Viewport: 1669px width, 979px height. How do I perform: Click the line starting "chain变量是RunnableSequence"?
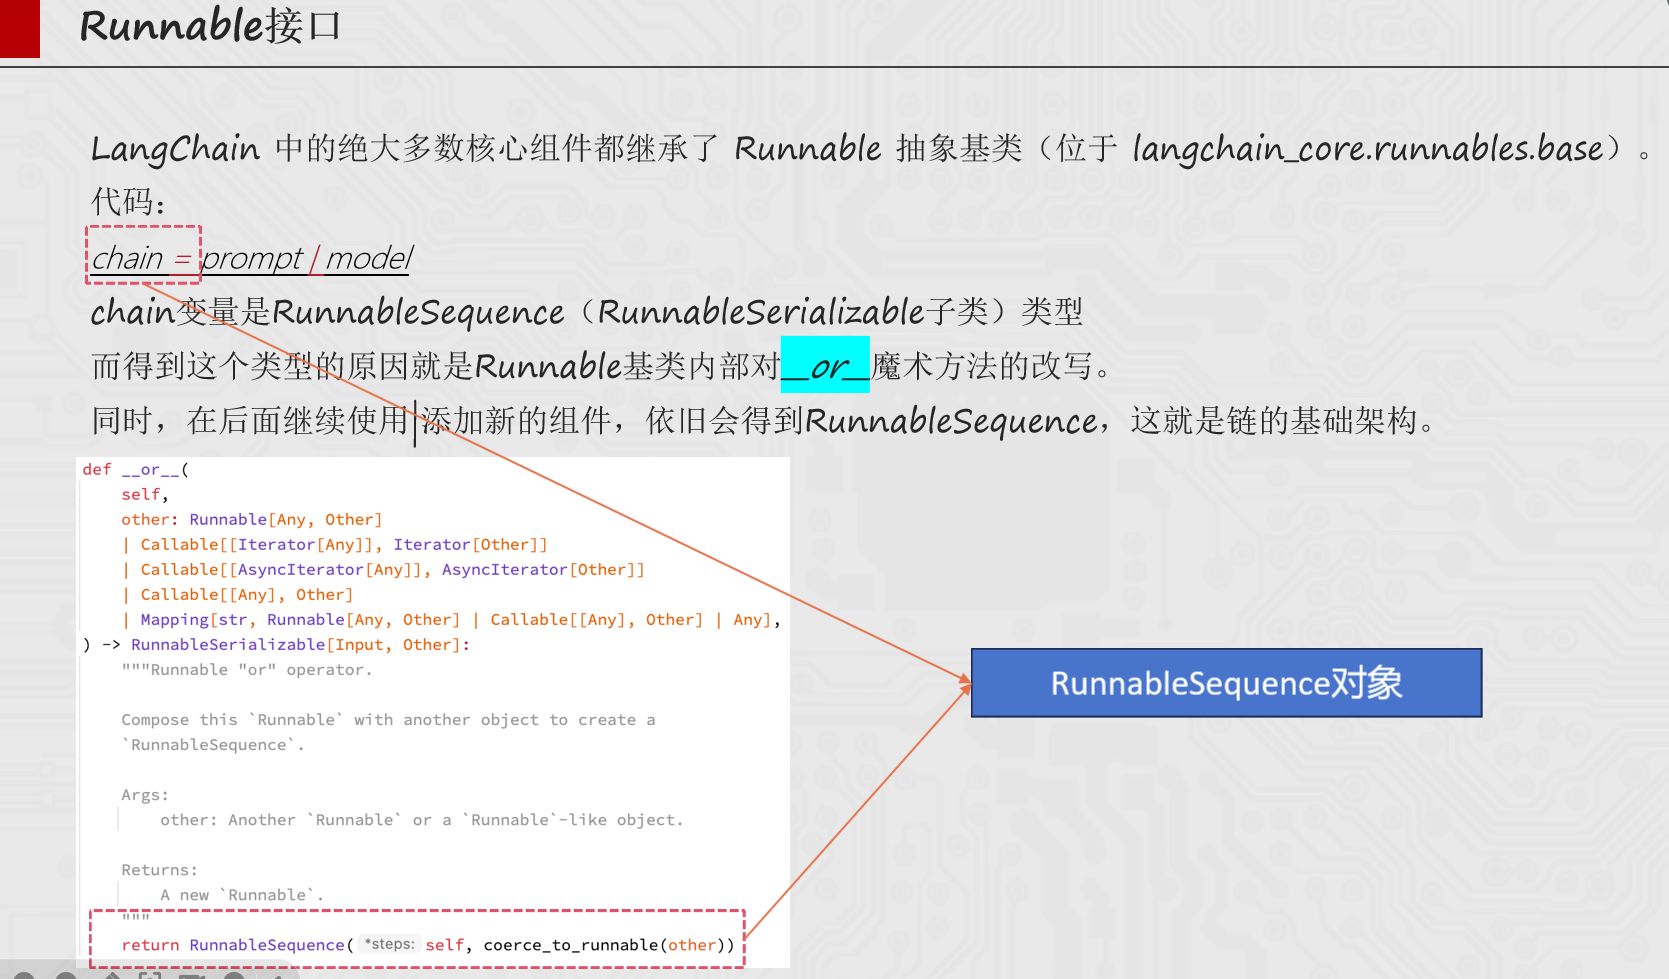click(x=587, y=312)
